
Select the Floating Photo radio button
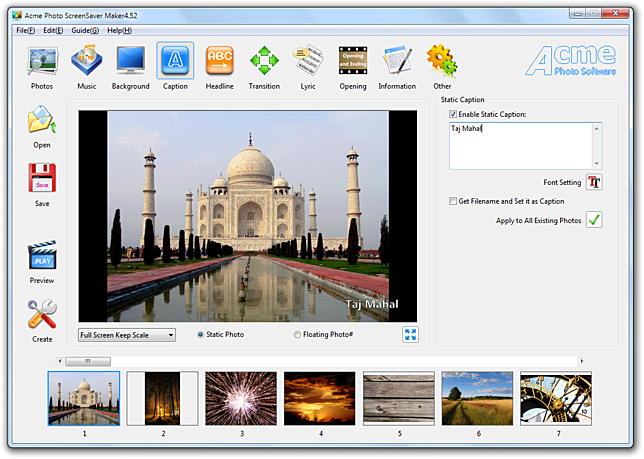pyautogui.click(x=297, y=335)
